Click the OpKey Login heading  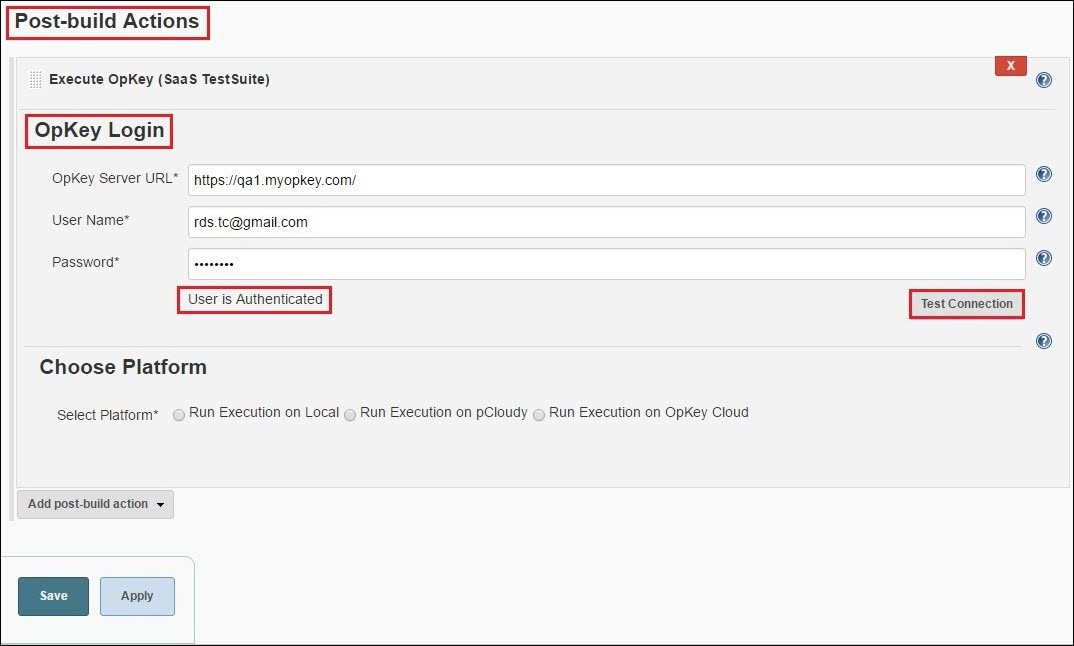coord(99,130)
